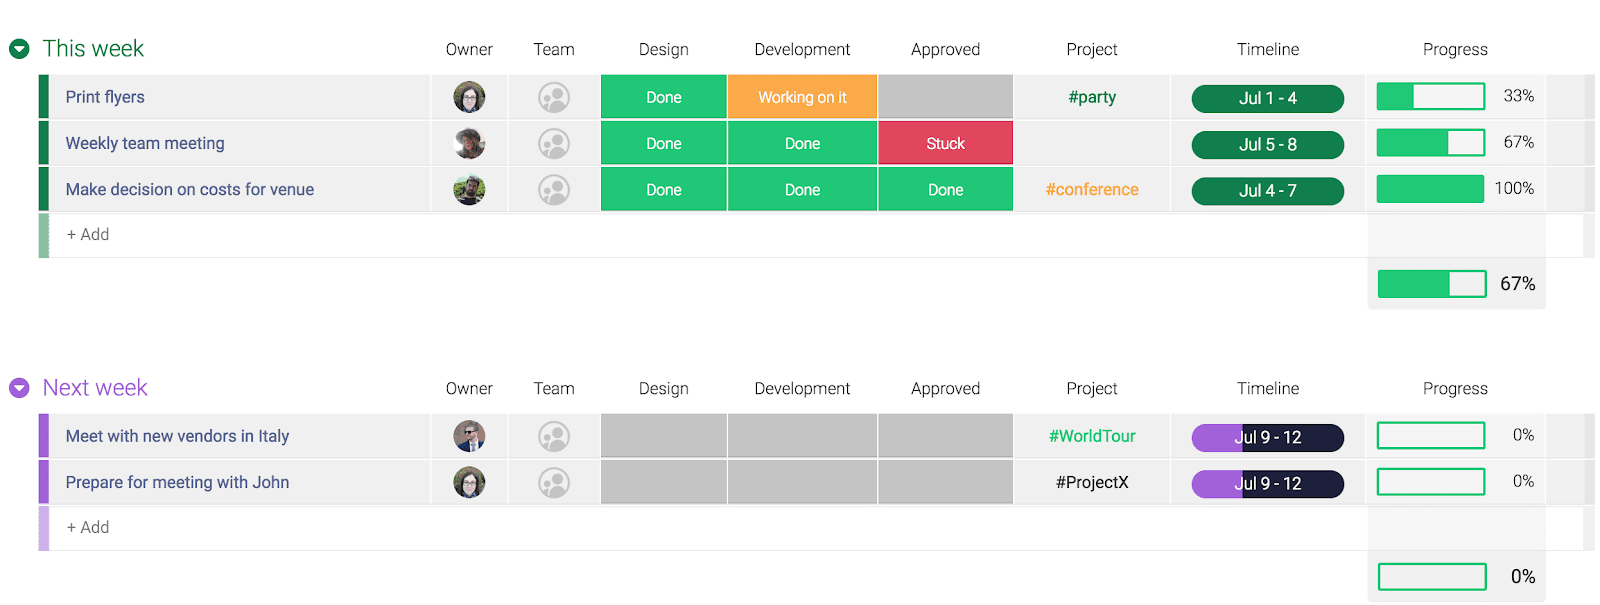
Task: Set Design status for Meet with new vendors
Action: point(663,436)
